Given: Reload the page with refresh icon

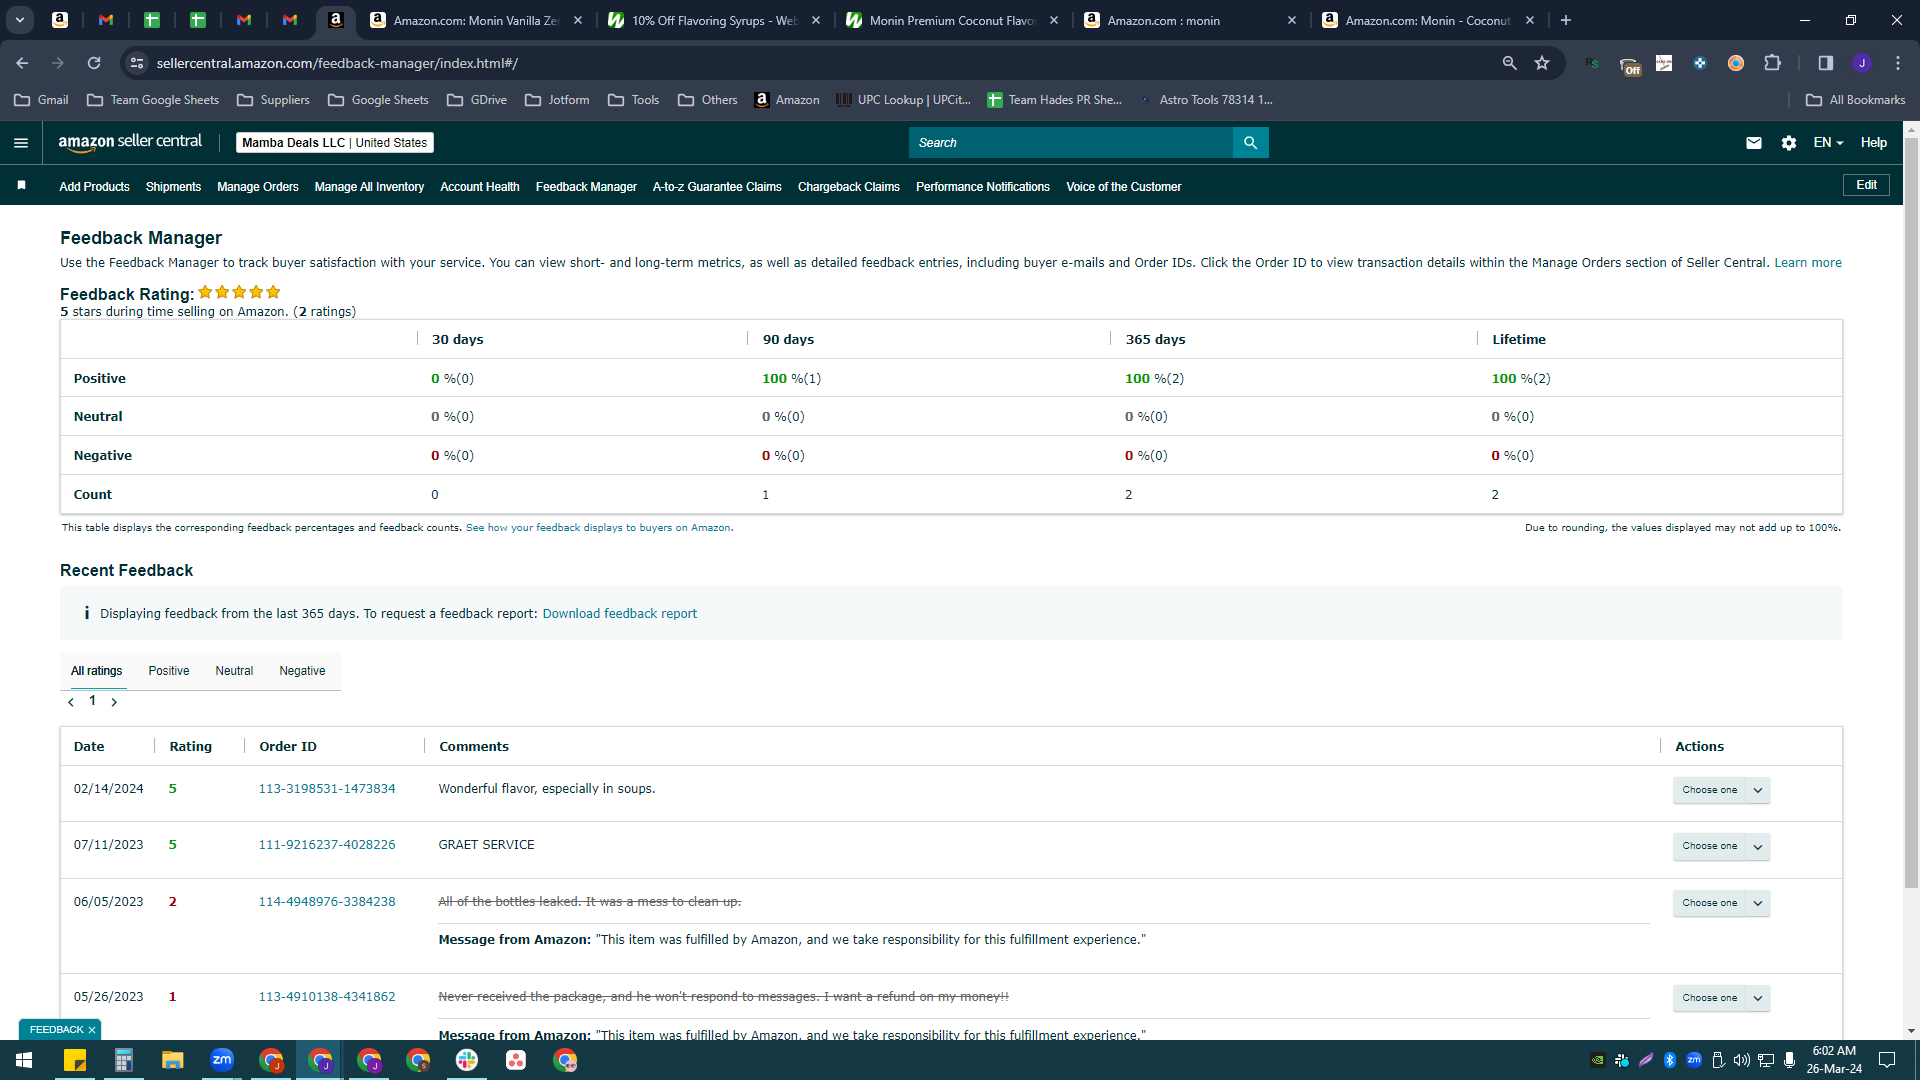Looking at the screenshot, I should tap(94, 63).
